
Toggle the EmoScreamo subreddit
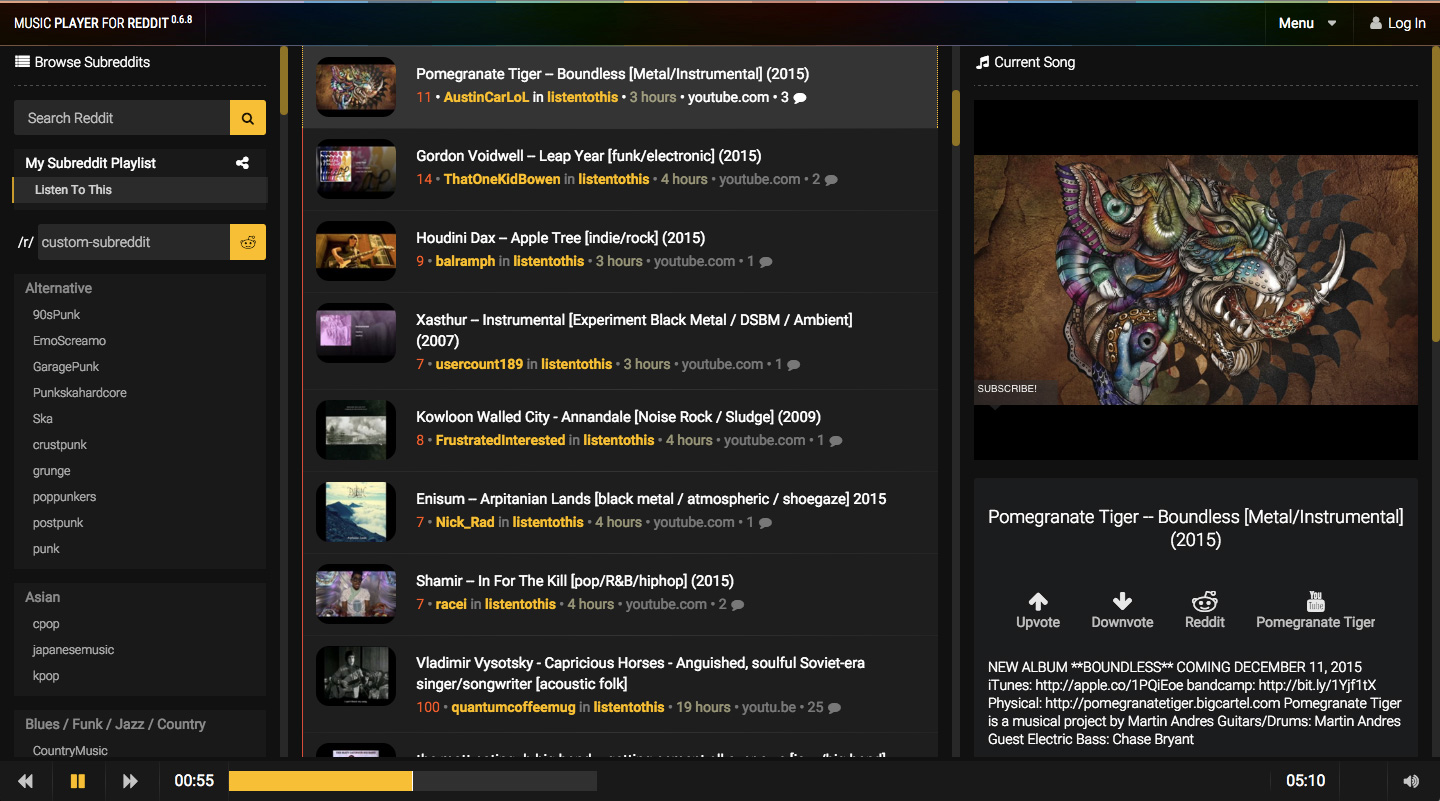pyautogui.click(x=69, y=341)
